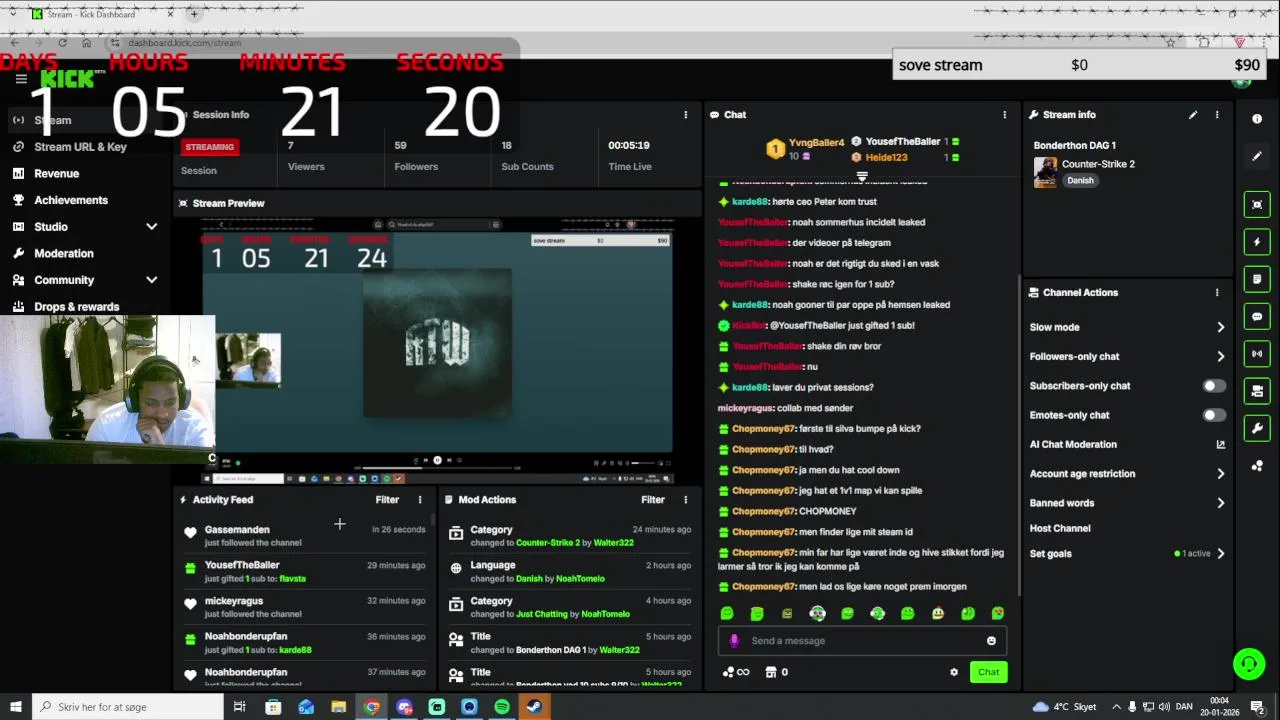Click the browser address bar
This screenshot has height=720, width=1280.
tap(640, 43)
